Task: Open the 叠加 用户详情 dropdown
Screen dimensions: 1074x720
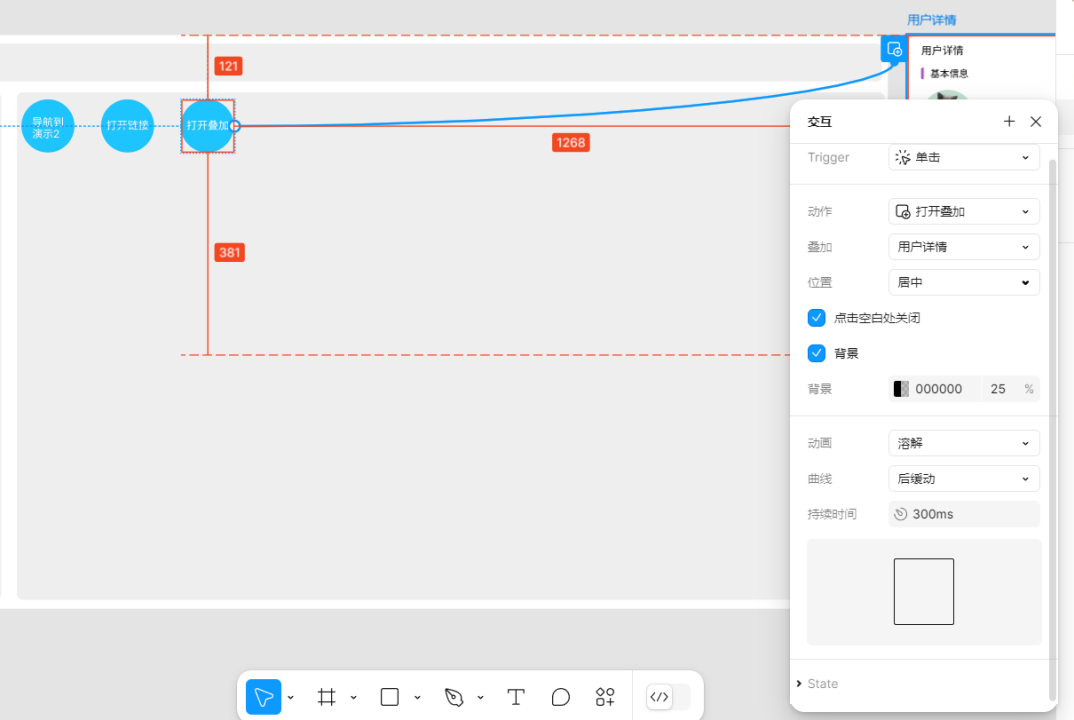Action: 964,247
